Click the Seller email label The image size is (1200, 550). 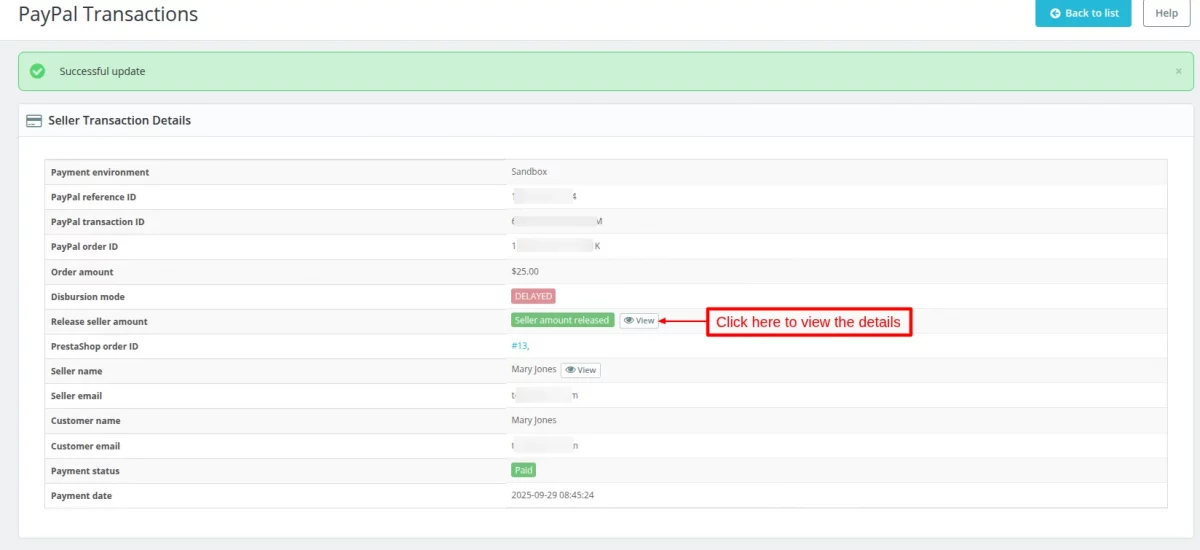click(x=77, y=396)
